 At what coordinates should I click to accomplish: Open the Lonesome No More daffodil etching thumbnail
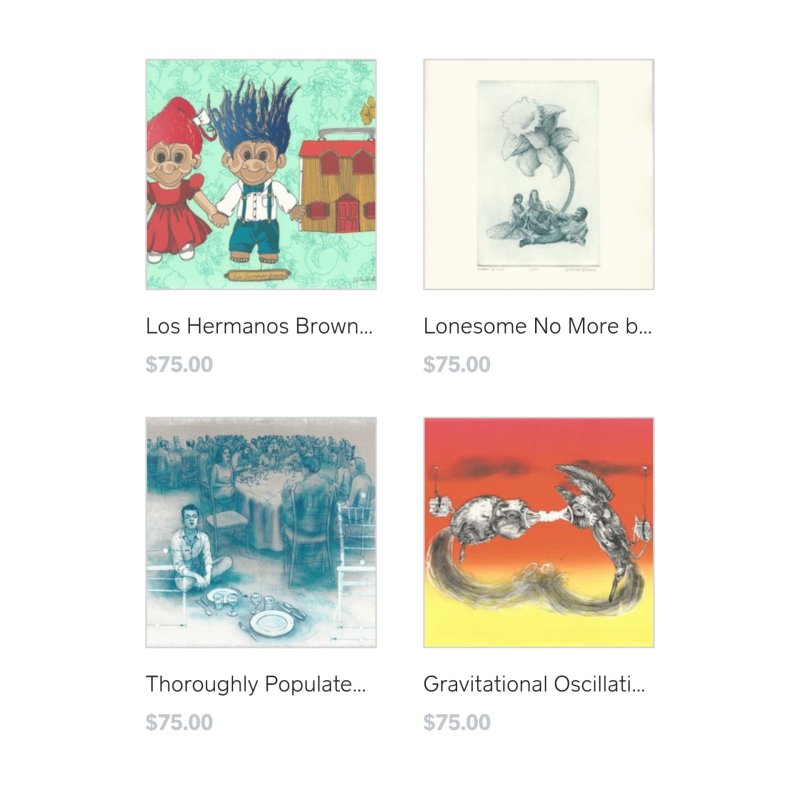[x=538, y=174]
